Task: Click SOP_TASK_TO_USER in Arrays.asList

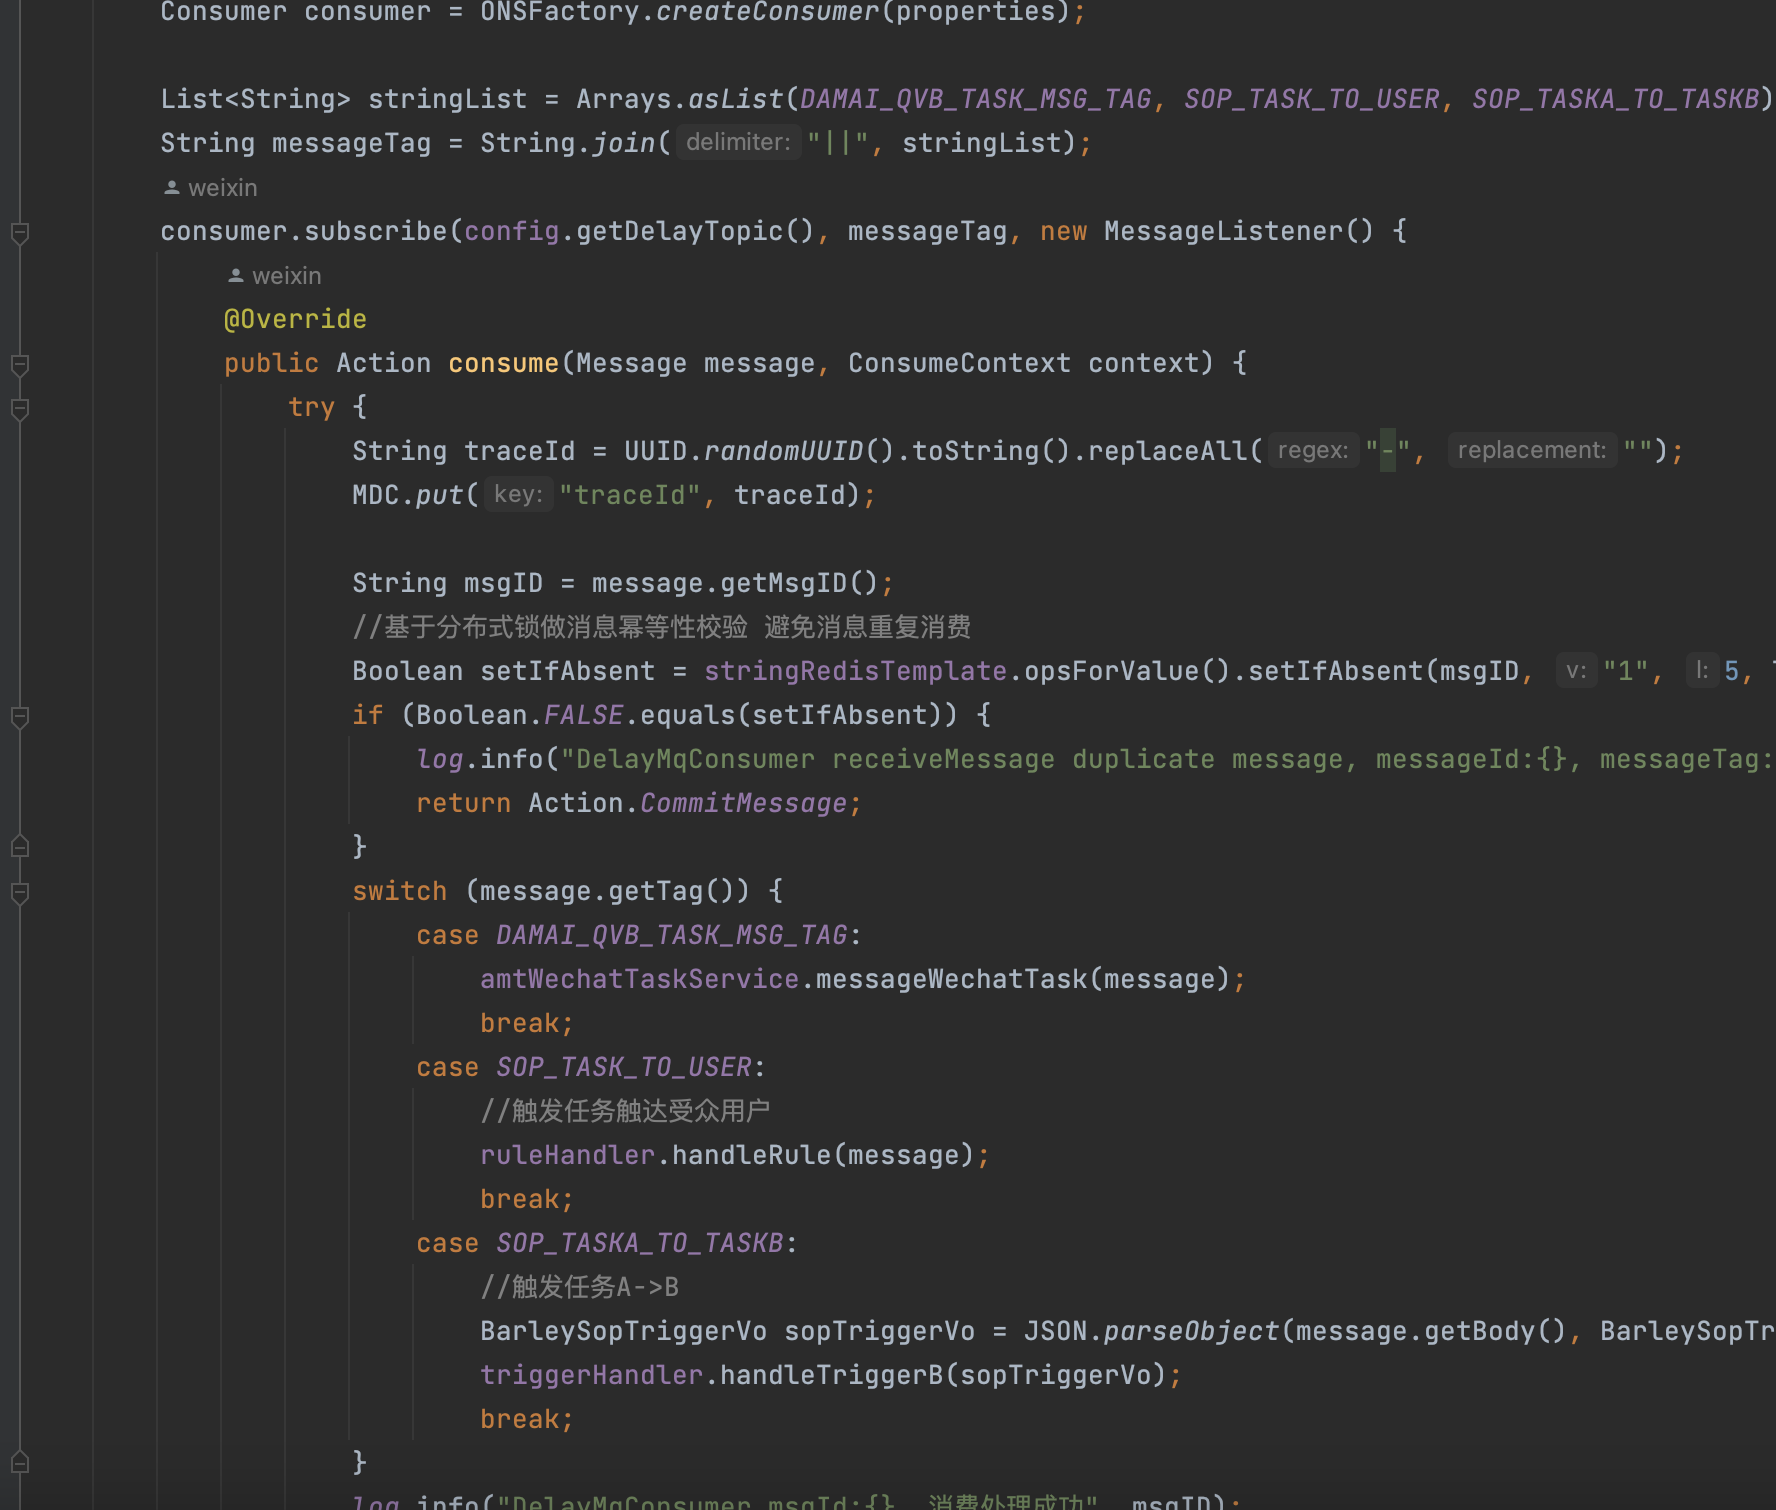Action: pyautogui.click(x=1312, y=99)
